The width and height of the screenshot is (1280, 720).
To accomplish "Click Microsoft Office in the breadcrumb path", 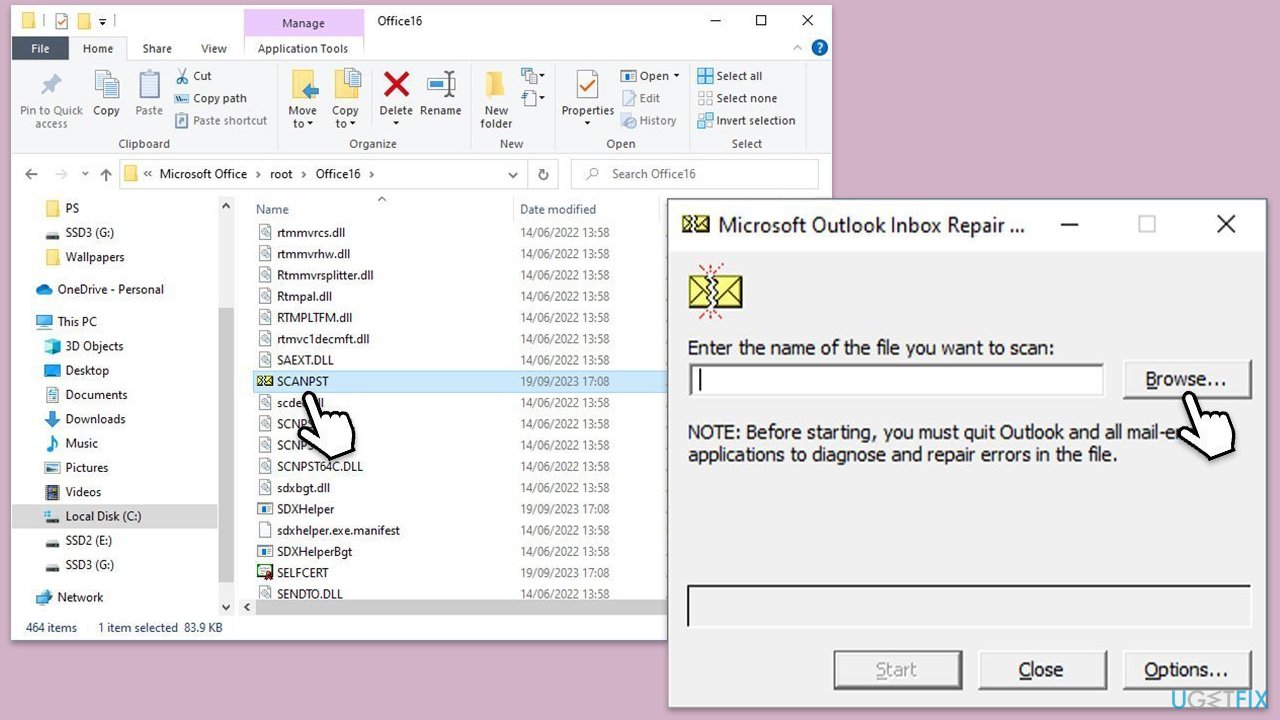I will tap(203, 174).
